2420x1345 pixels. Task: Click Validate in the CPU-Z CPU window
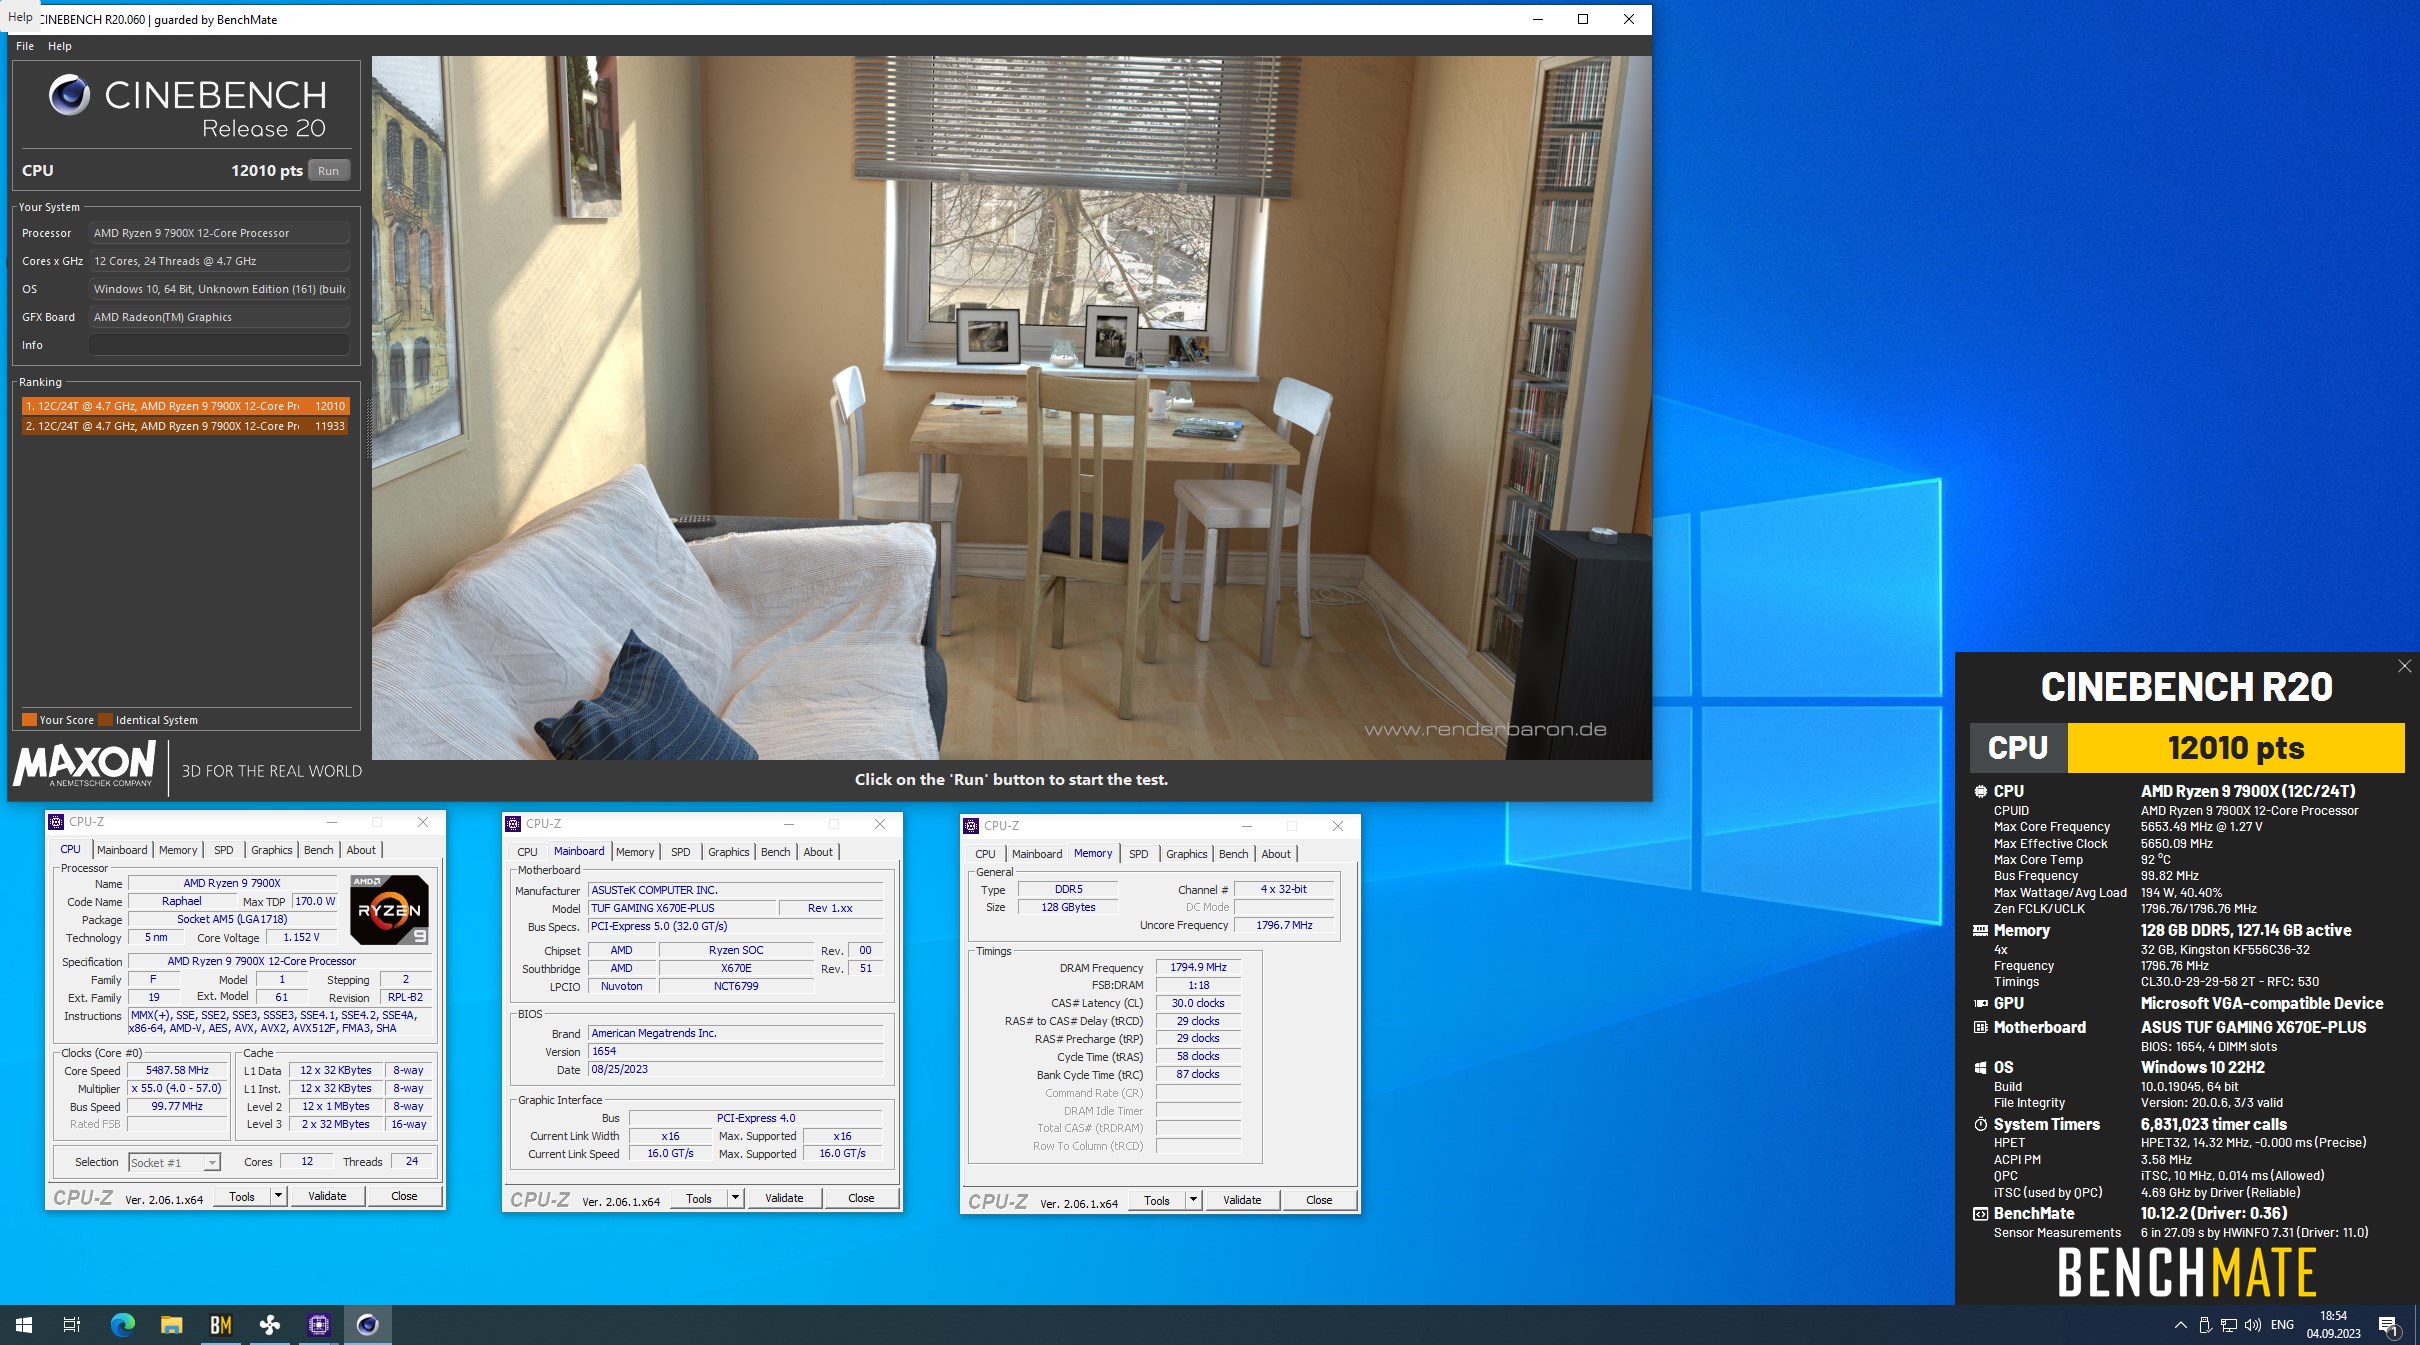tap(327, 1196)
